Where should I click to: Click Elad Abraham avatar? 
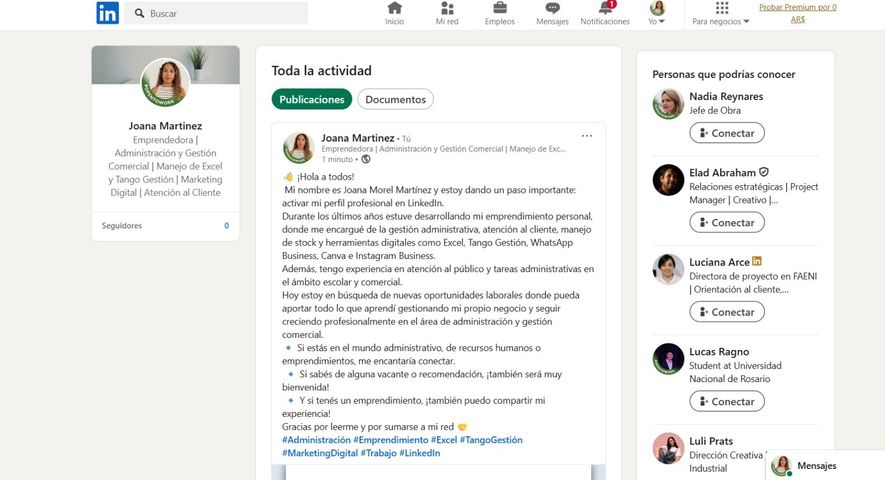point(668,180)
